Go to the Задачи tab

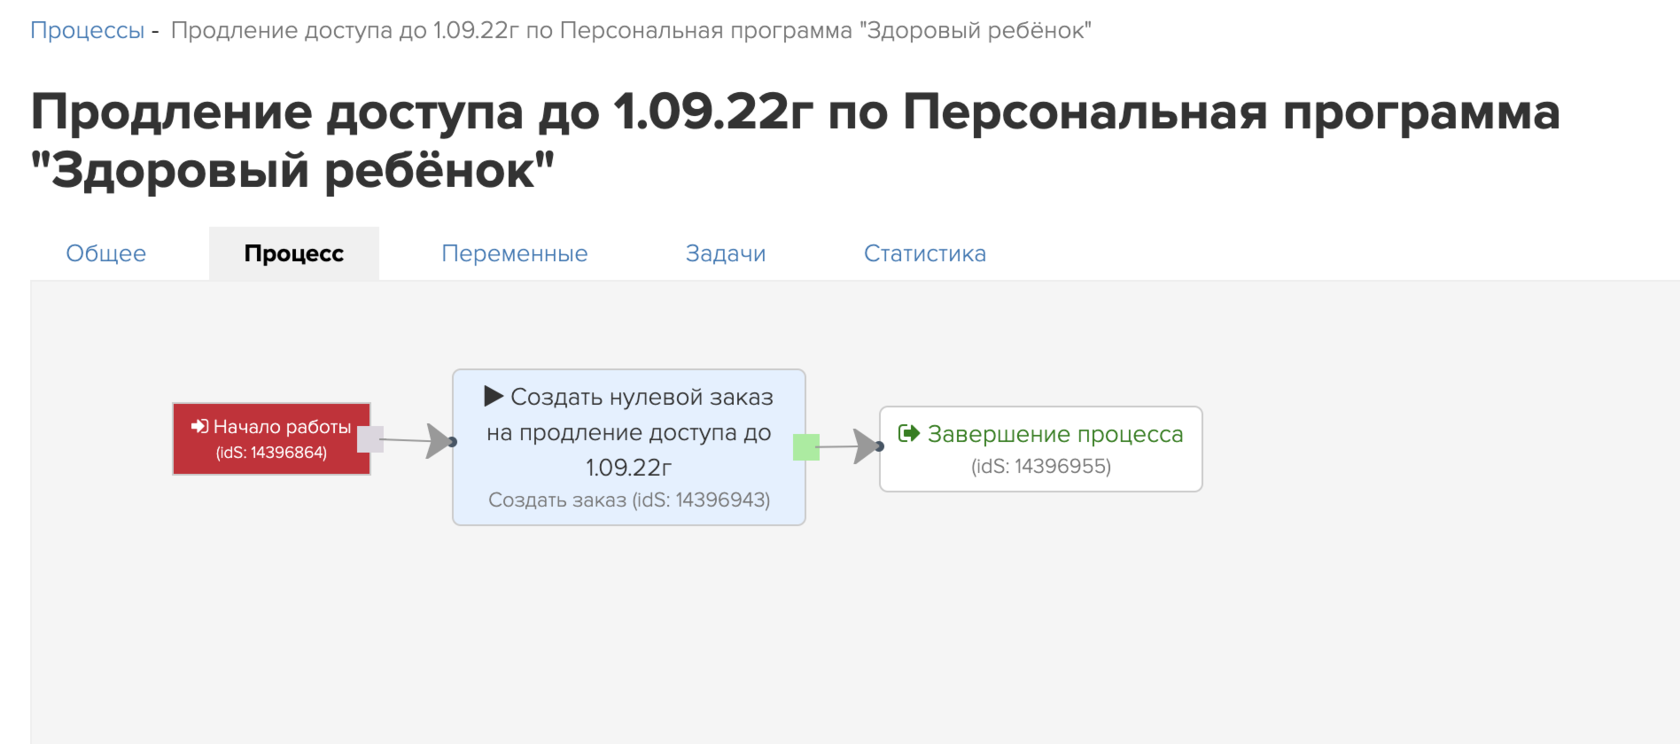(726, 254)
